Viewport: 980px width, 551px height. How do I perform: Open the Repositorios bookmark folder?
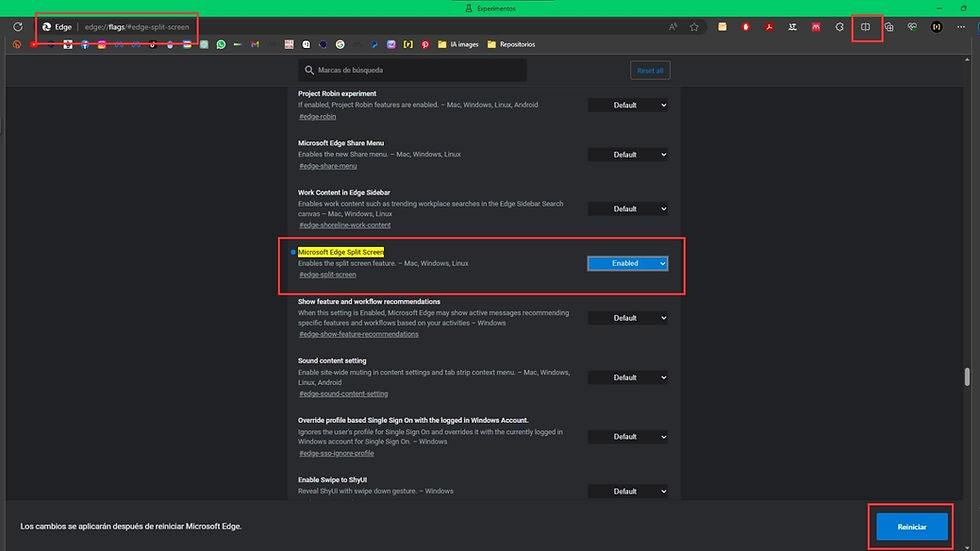tap(511, 44)
